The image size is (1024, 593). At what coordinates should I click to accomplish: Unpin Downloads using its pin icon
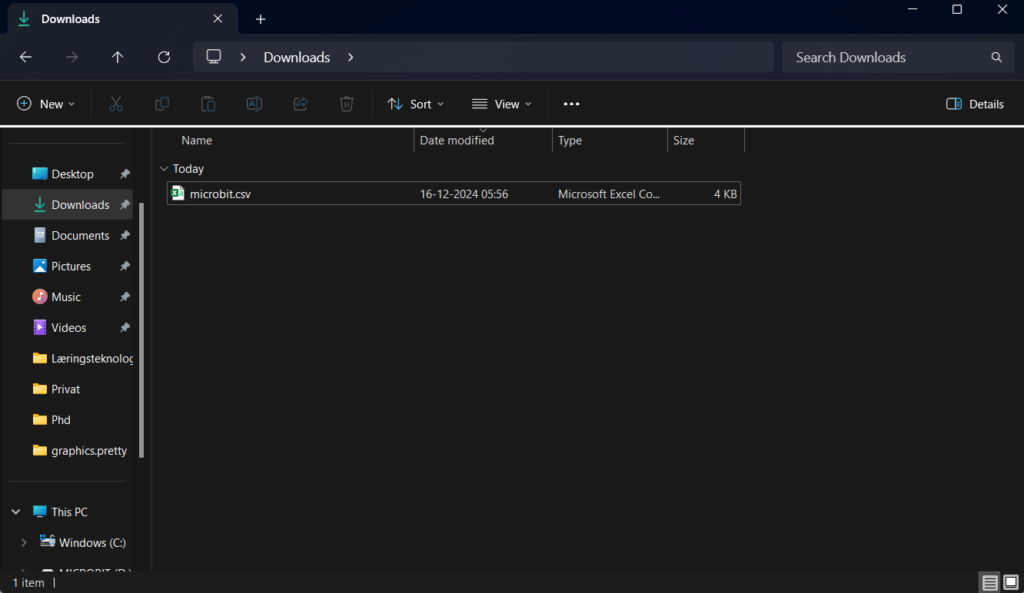pos(125,205)
